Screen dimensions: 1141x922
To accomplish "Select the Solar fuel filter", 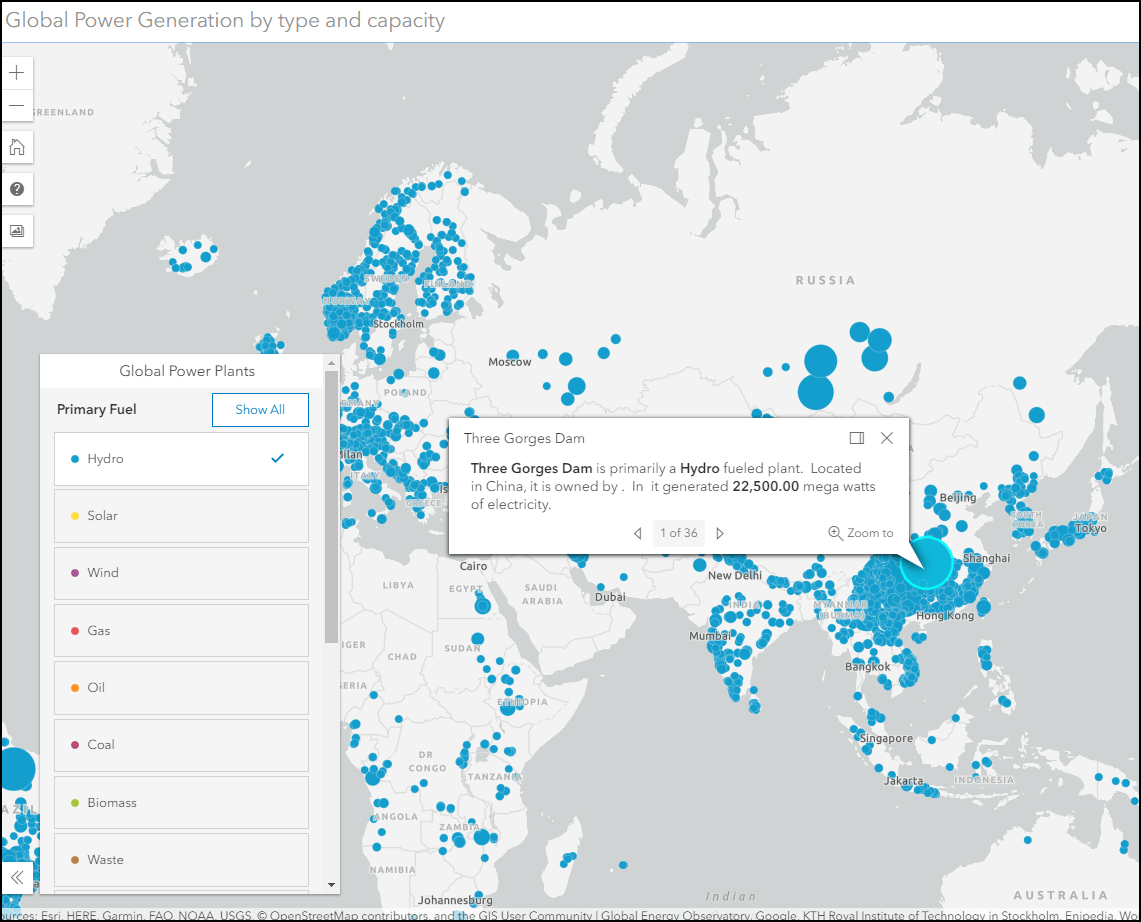I will [181, 516].
